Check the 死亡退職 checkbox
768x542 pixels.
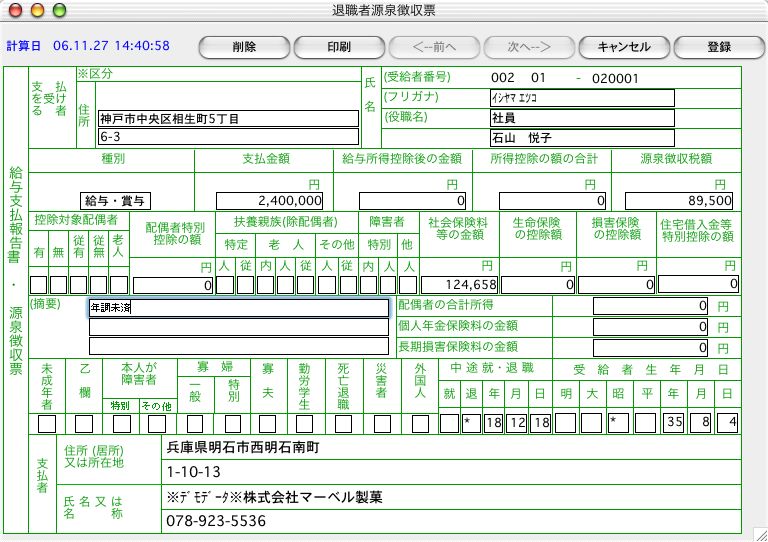(343, 423)
